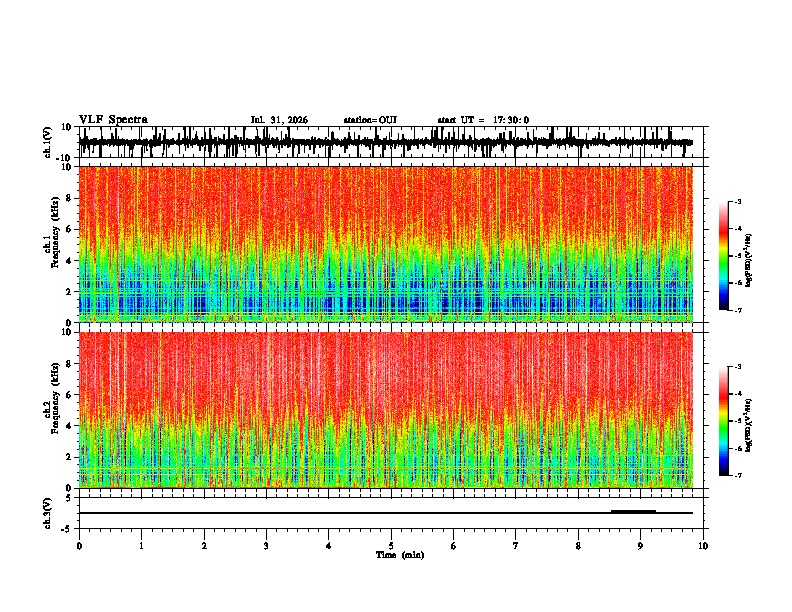Click the time axis tick label '6'
Viewport: 792px width, 612px height.
tap(454, 546)
